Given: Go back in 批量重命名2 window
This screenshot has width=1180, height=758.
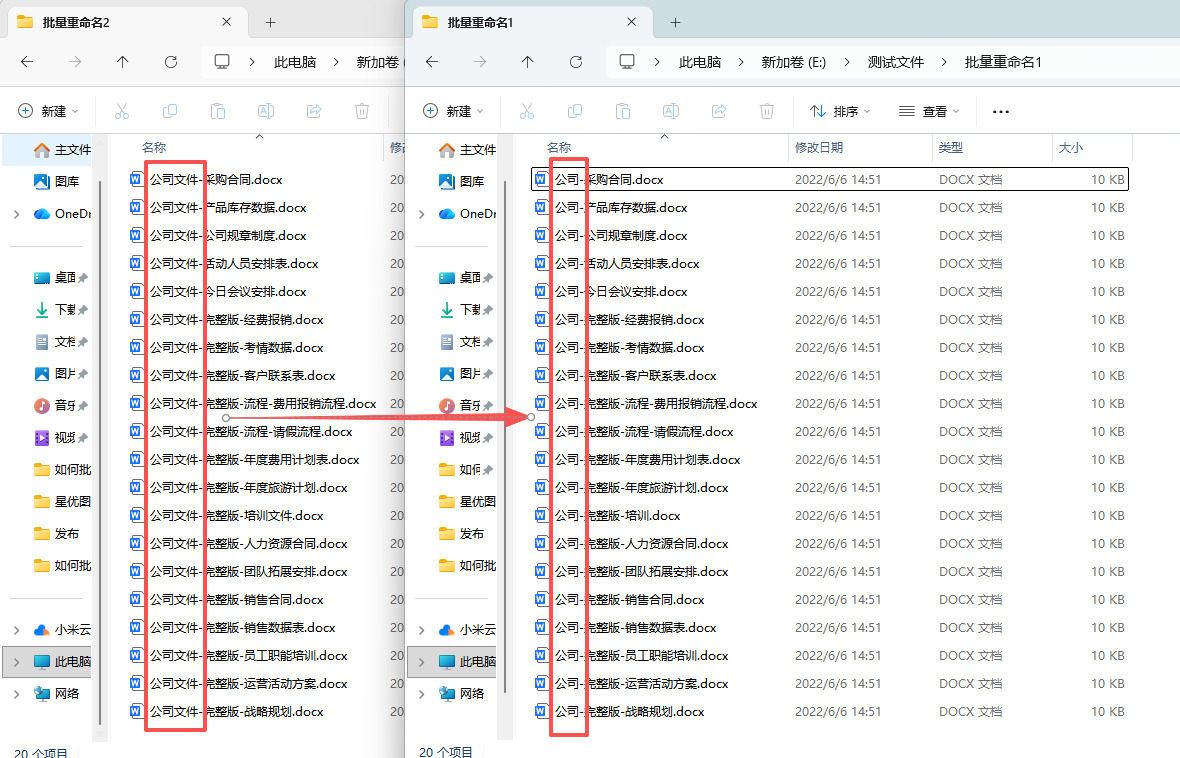Looking at the screenshot, I should [27, 62].
